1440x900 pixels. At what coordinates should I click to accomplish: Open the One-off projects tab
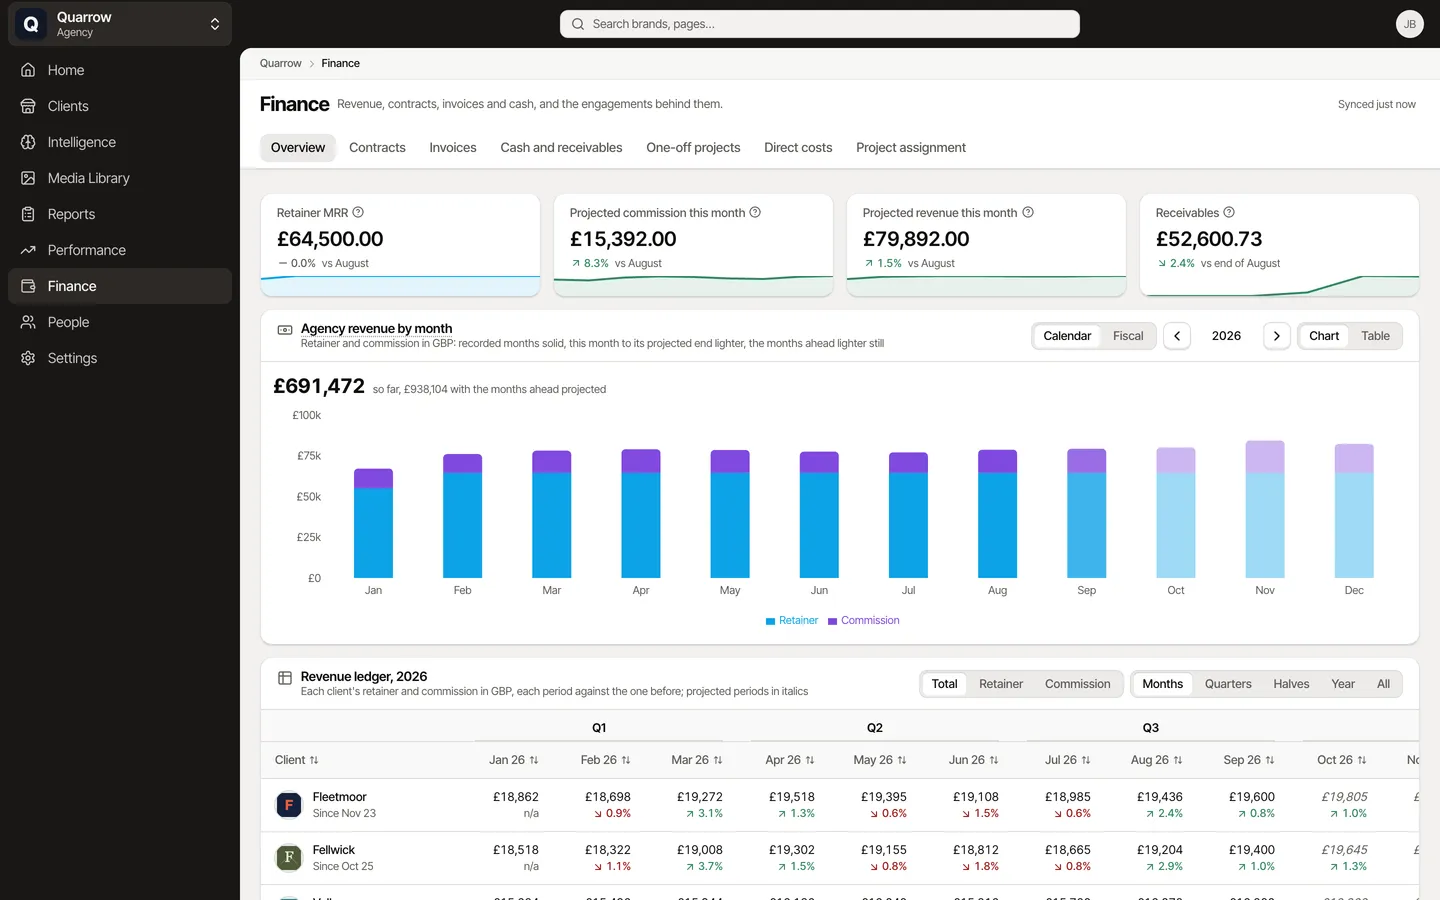693,147
